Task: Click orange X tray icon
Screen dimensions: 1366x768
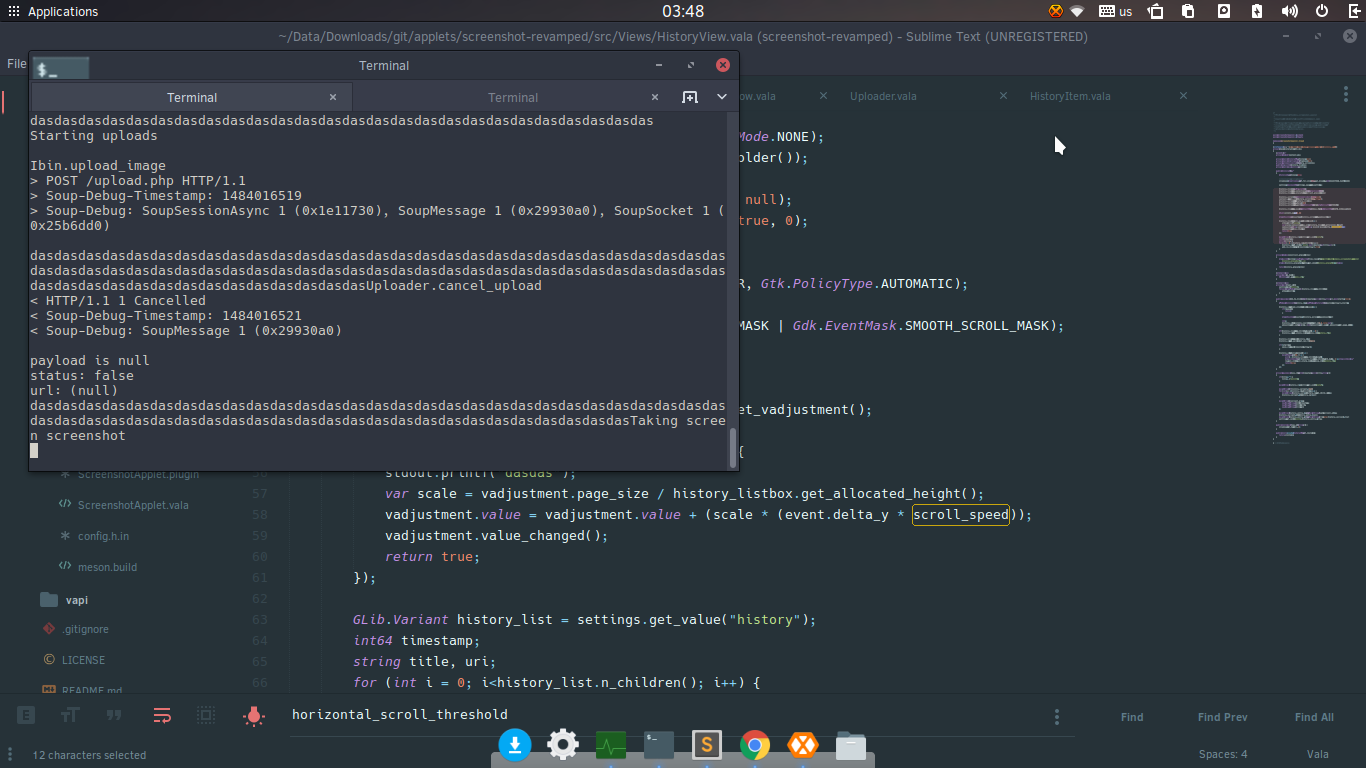Action: tap(1056, 12)
